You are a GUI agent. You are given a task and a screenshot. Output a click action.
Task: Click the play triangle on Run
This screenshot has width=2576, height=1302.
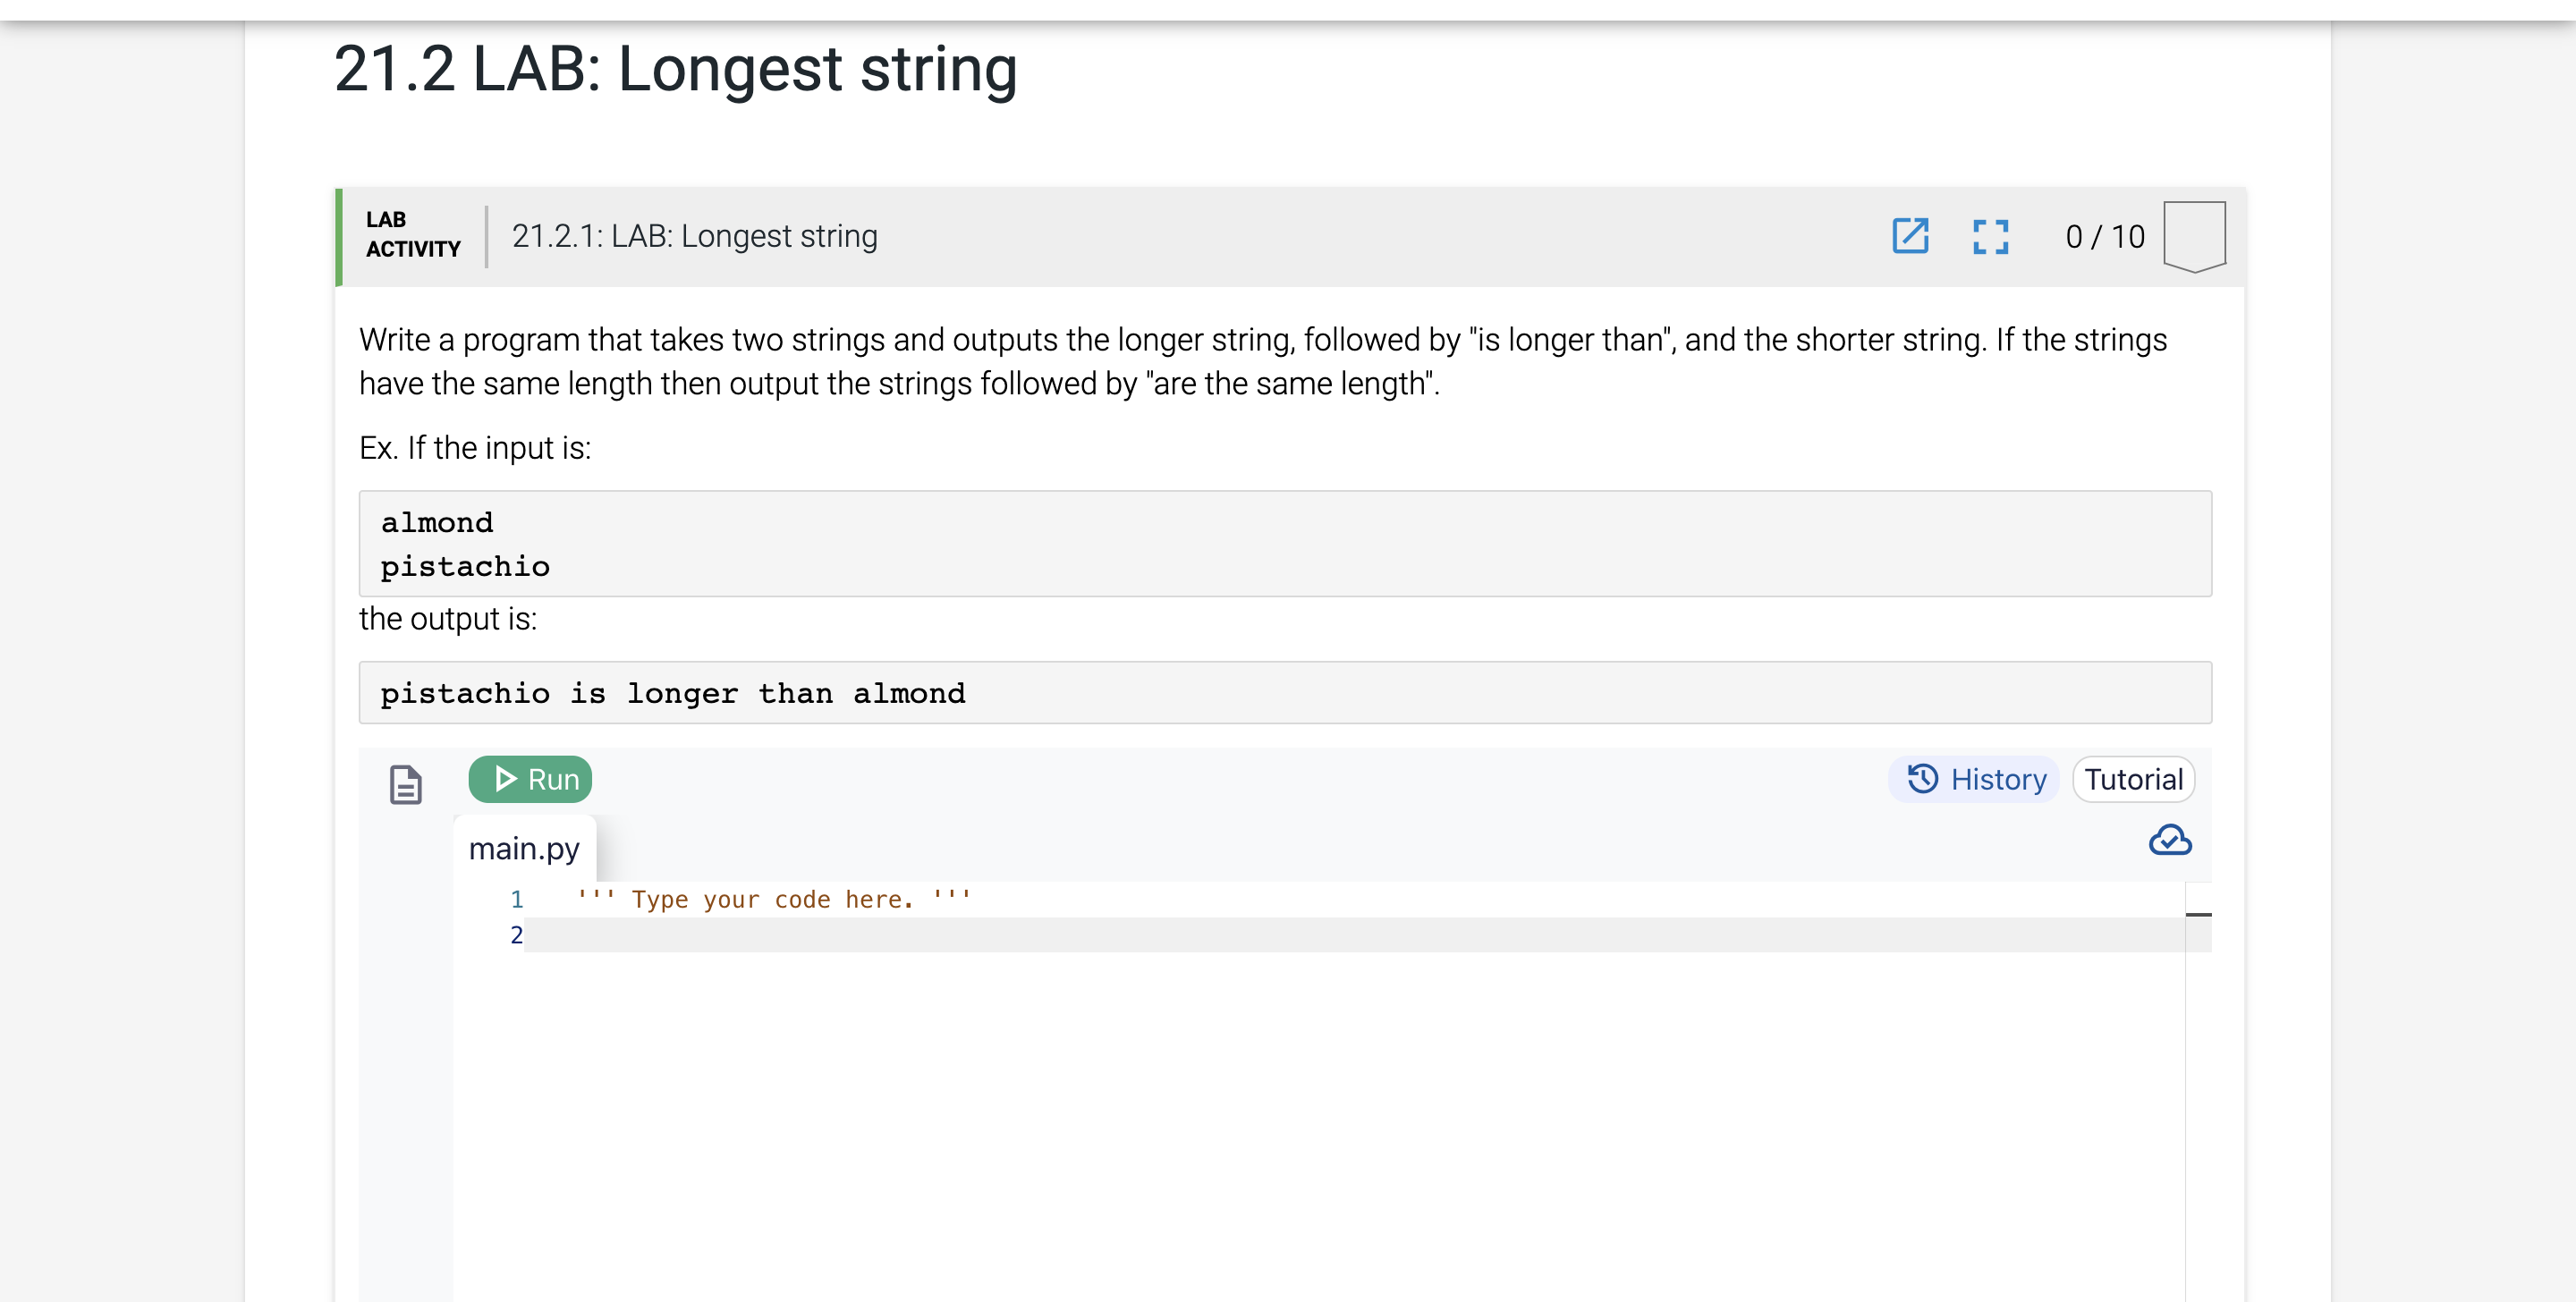pyautogui.click(x=505, y=779)
